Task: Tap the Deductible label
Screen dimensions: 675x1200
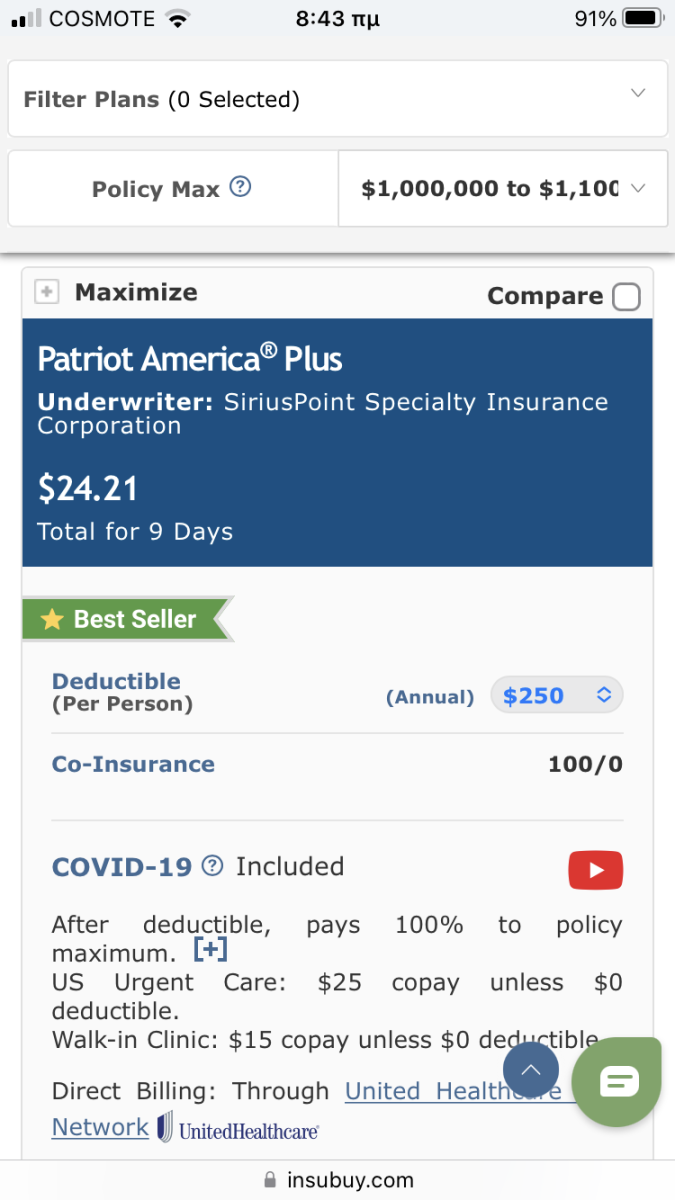Action: tap(116, 682)
